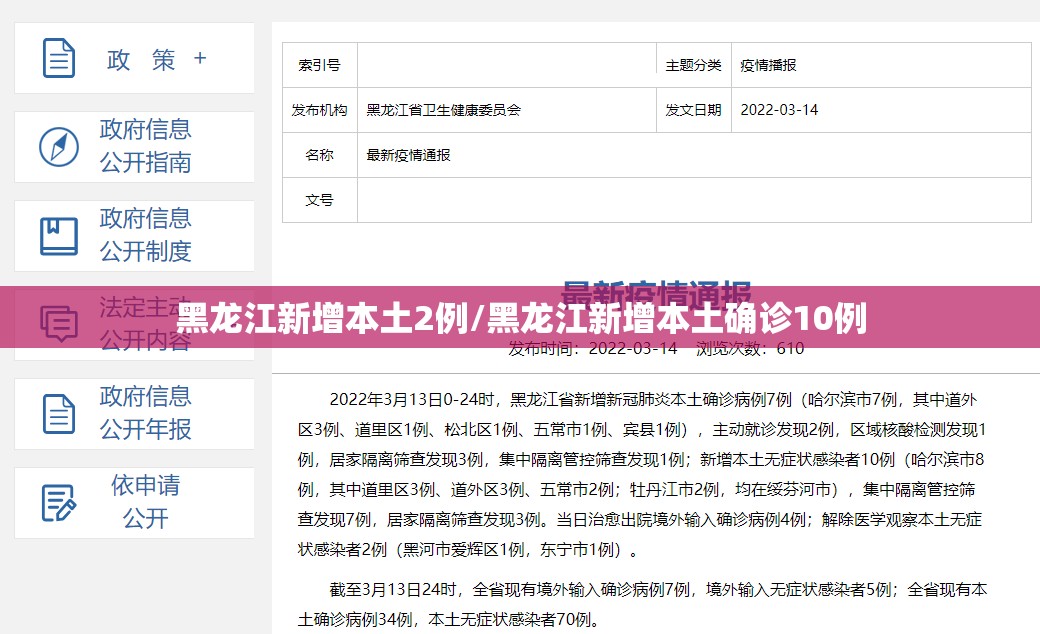Click the 政策 document icon
The image size is (1040, 634).
click(x=59, y=58)
